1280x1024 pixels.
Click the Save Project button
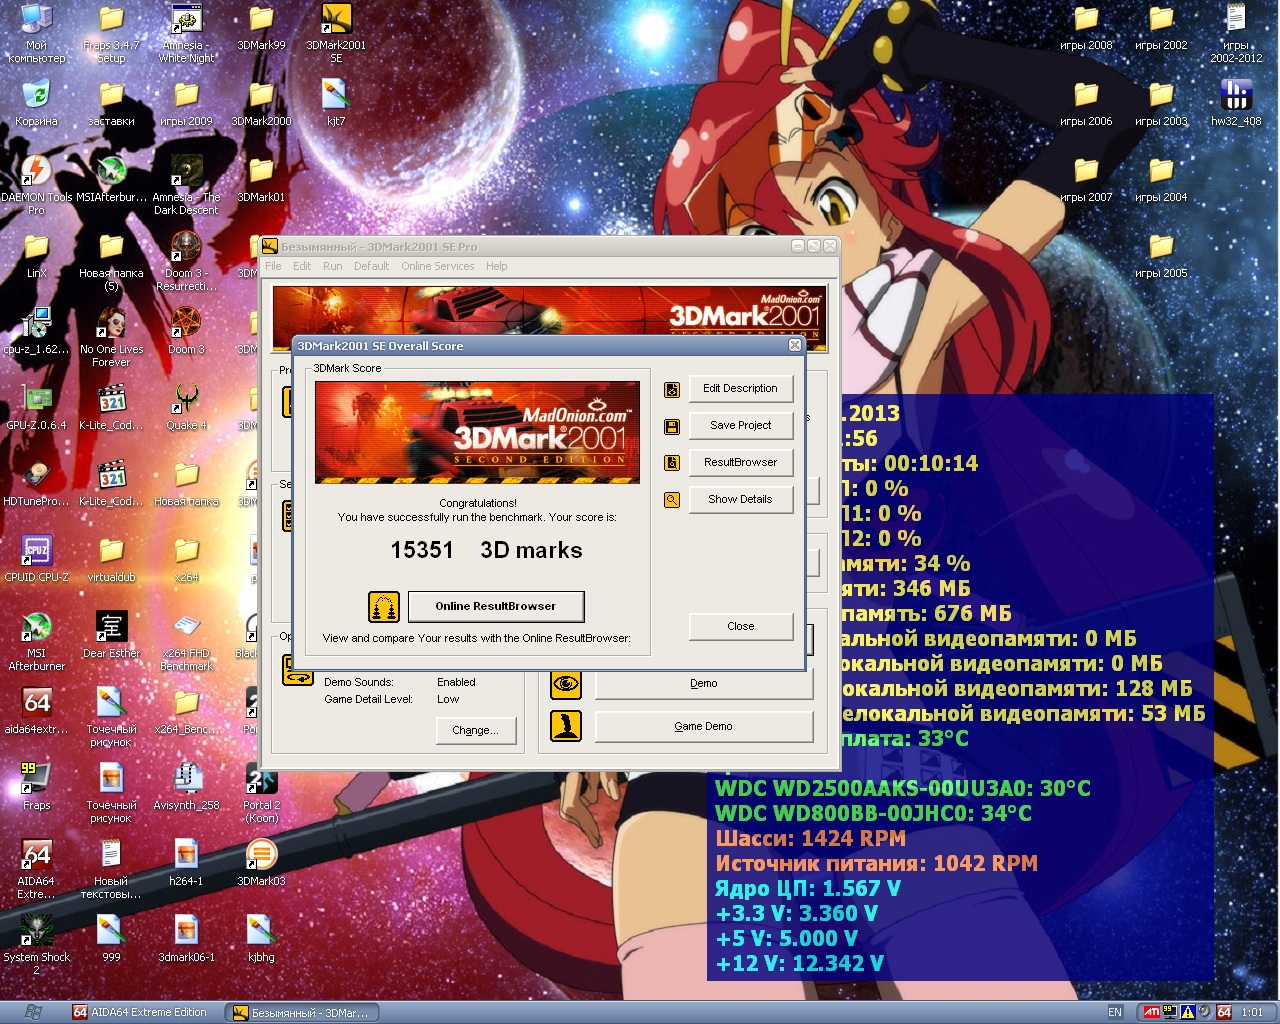coord(740,425)
